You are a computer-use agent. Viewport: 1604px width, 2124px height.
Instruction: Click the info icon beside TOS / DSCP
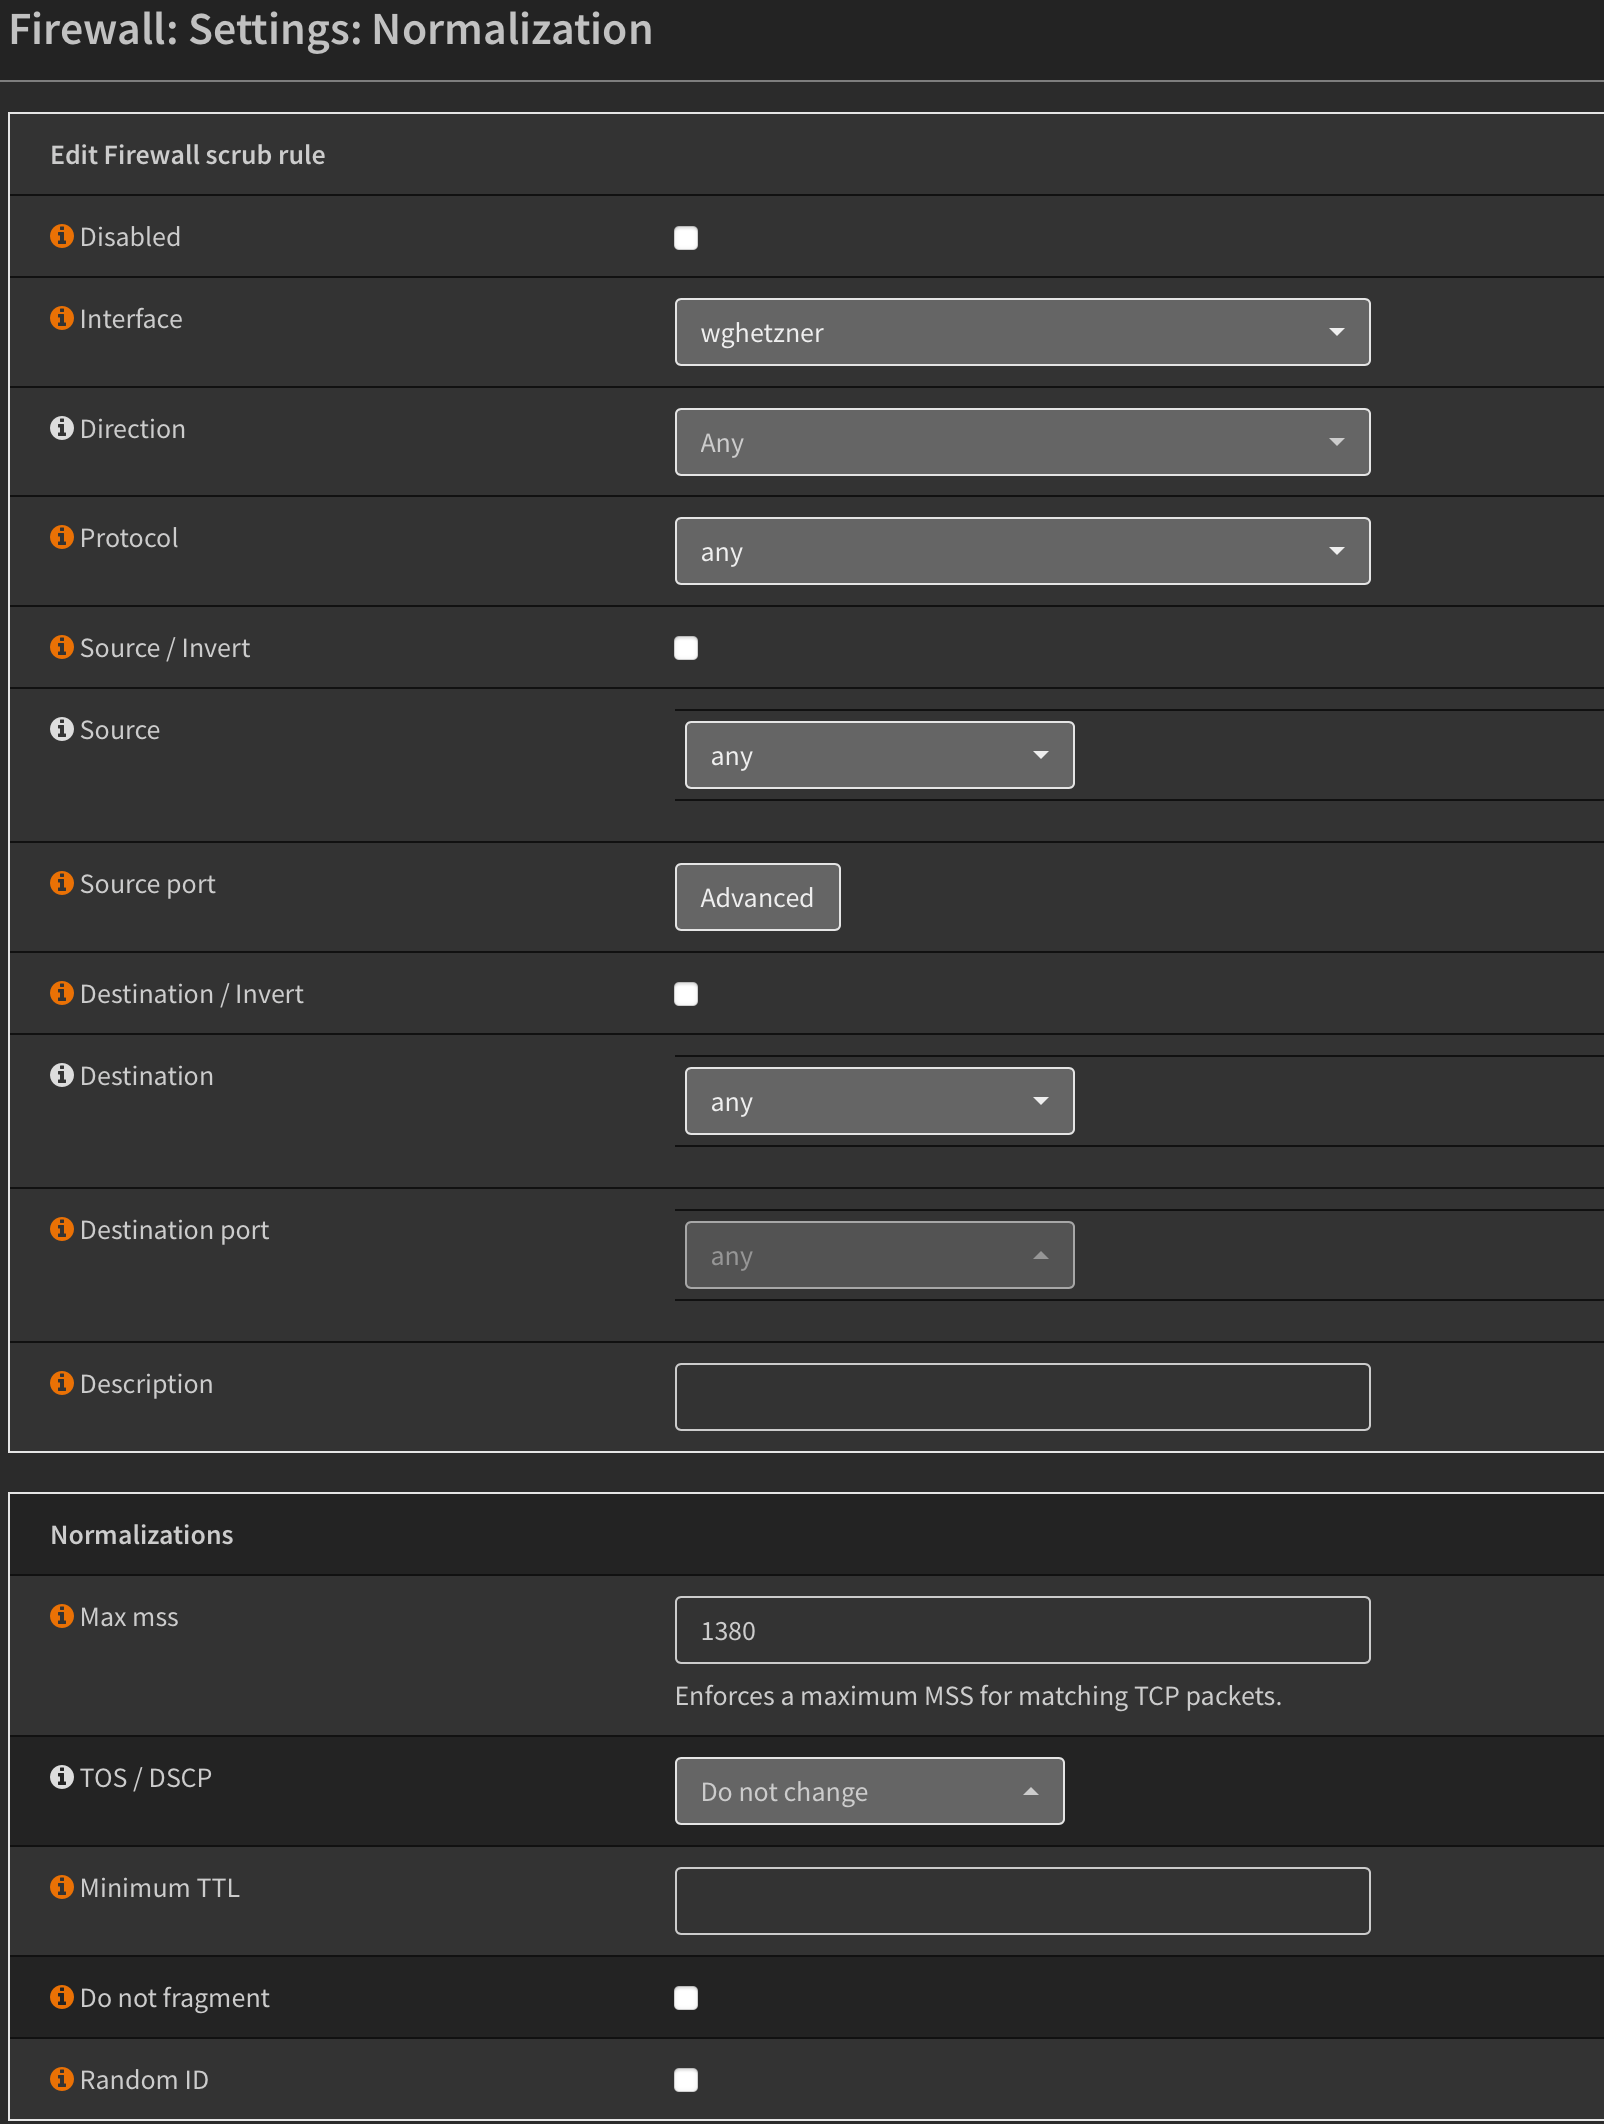click(x=62, y=1776)
